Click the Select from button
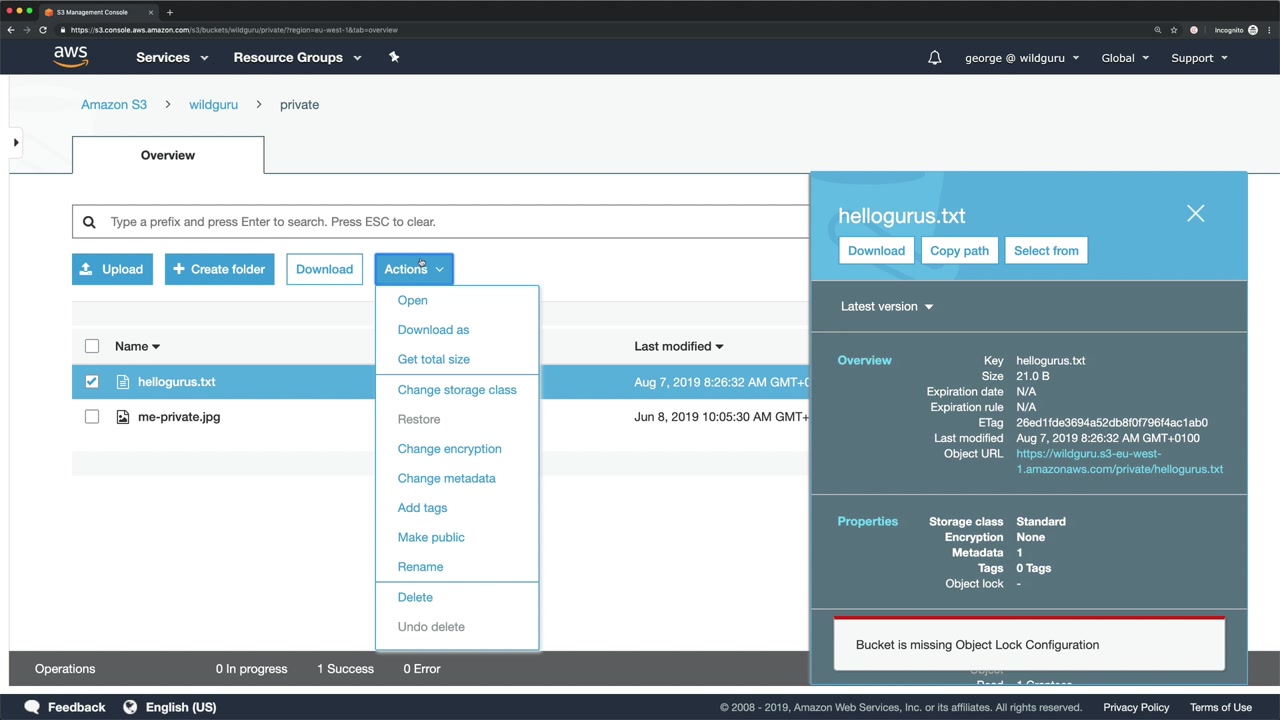Image resolution: width=1280 pixels, height=720 pixels. [x=1046, y=251]
